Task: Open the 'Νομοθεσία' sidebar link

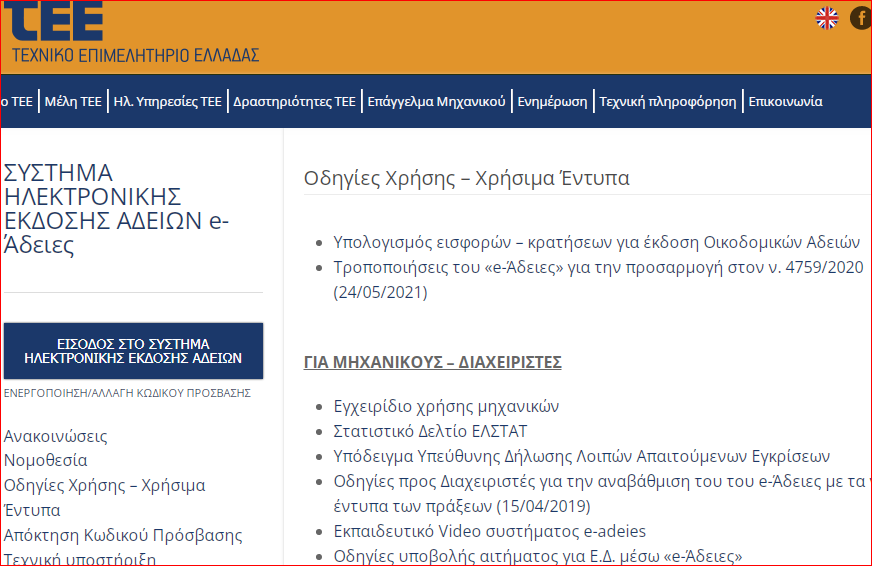Action: pyautogui.click(x=46, y=460)
